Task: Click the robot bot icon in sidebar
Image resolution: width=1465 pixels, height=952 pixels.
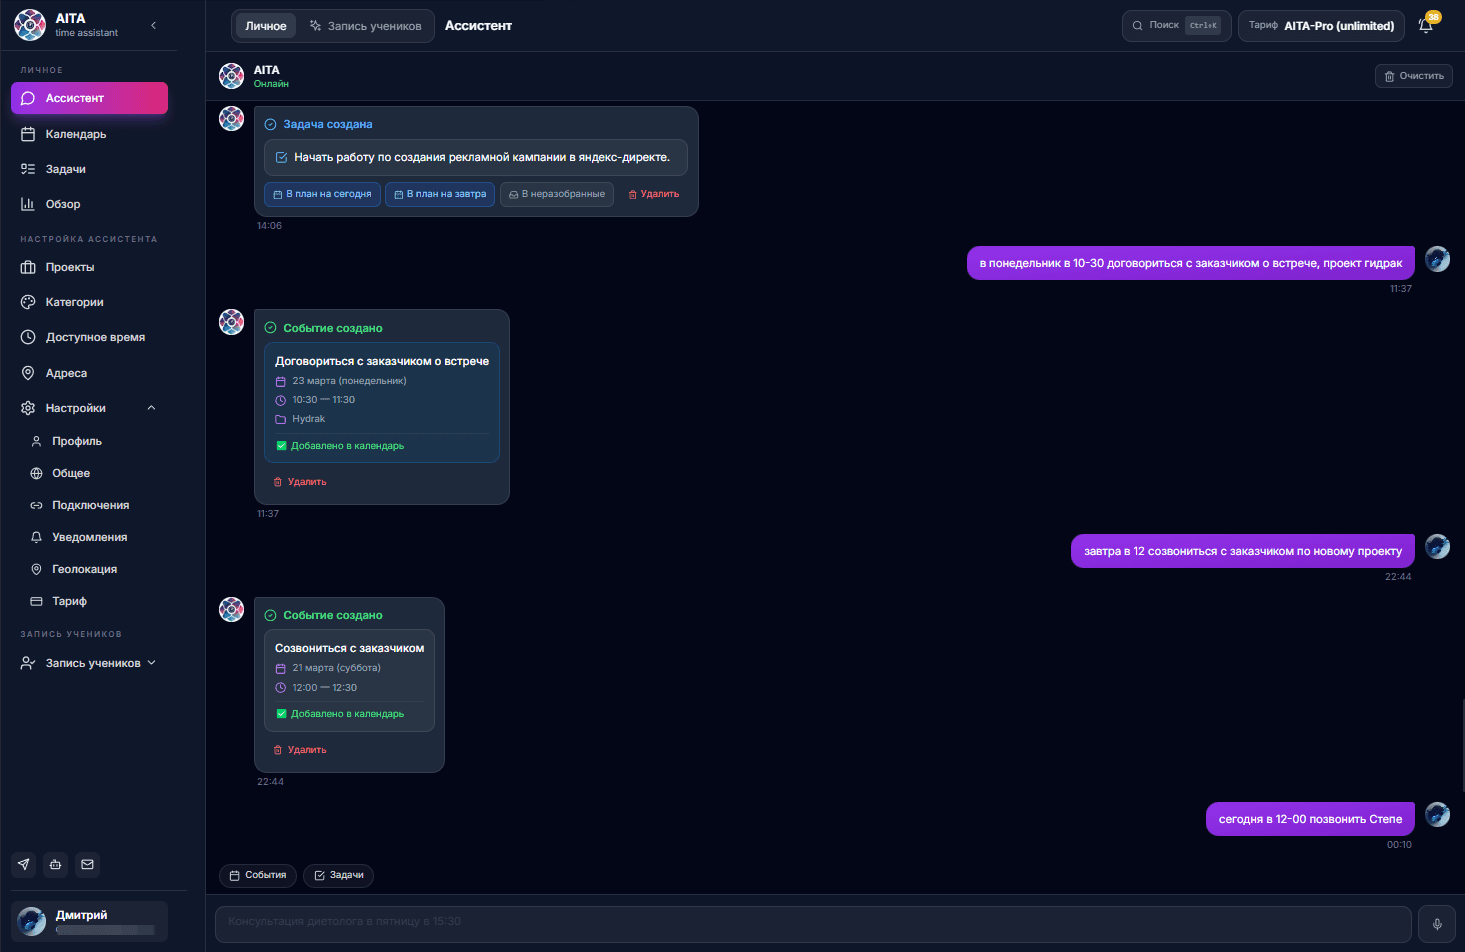Action: 56,865
